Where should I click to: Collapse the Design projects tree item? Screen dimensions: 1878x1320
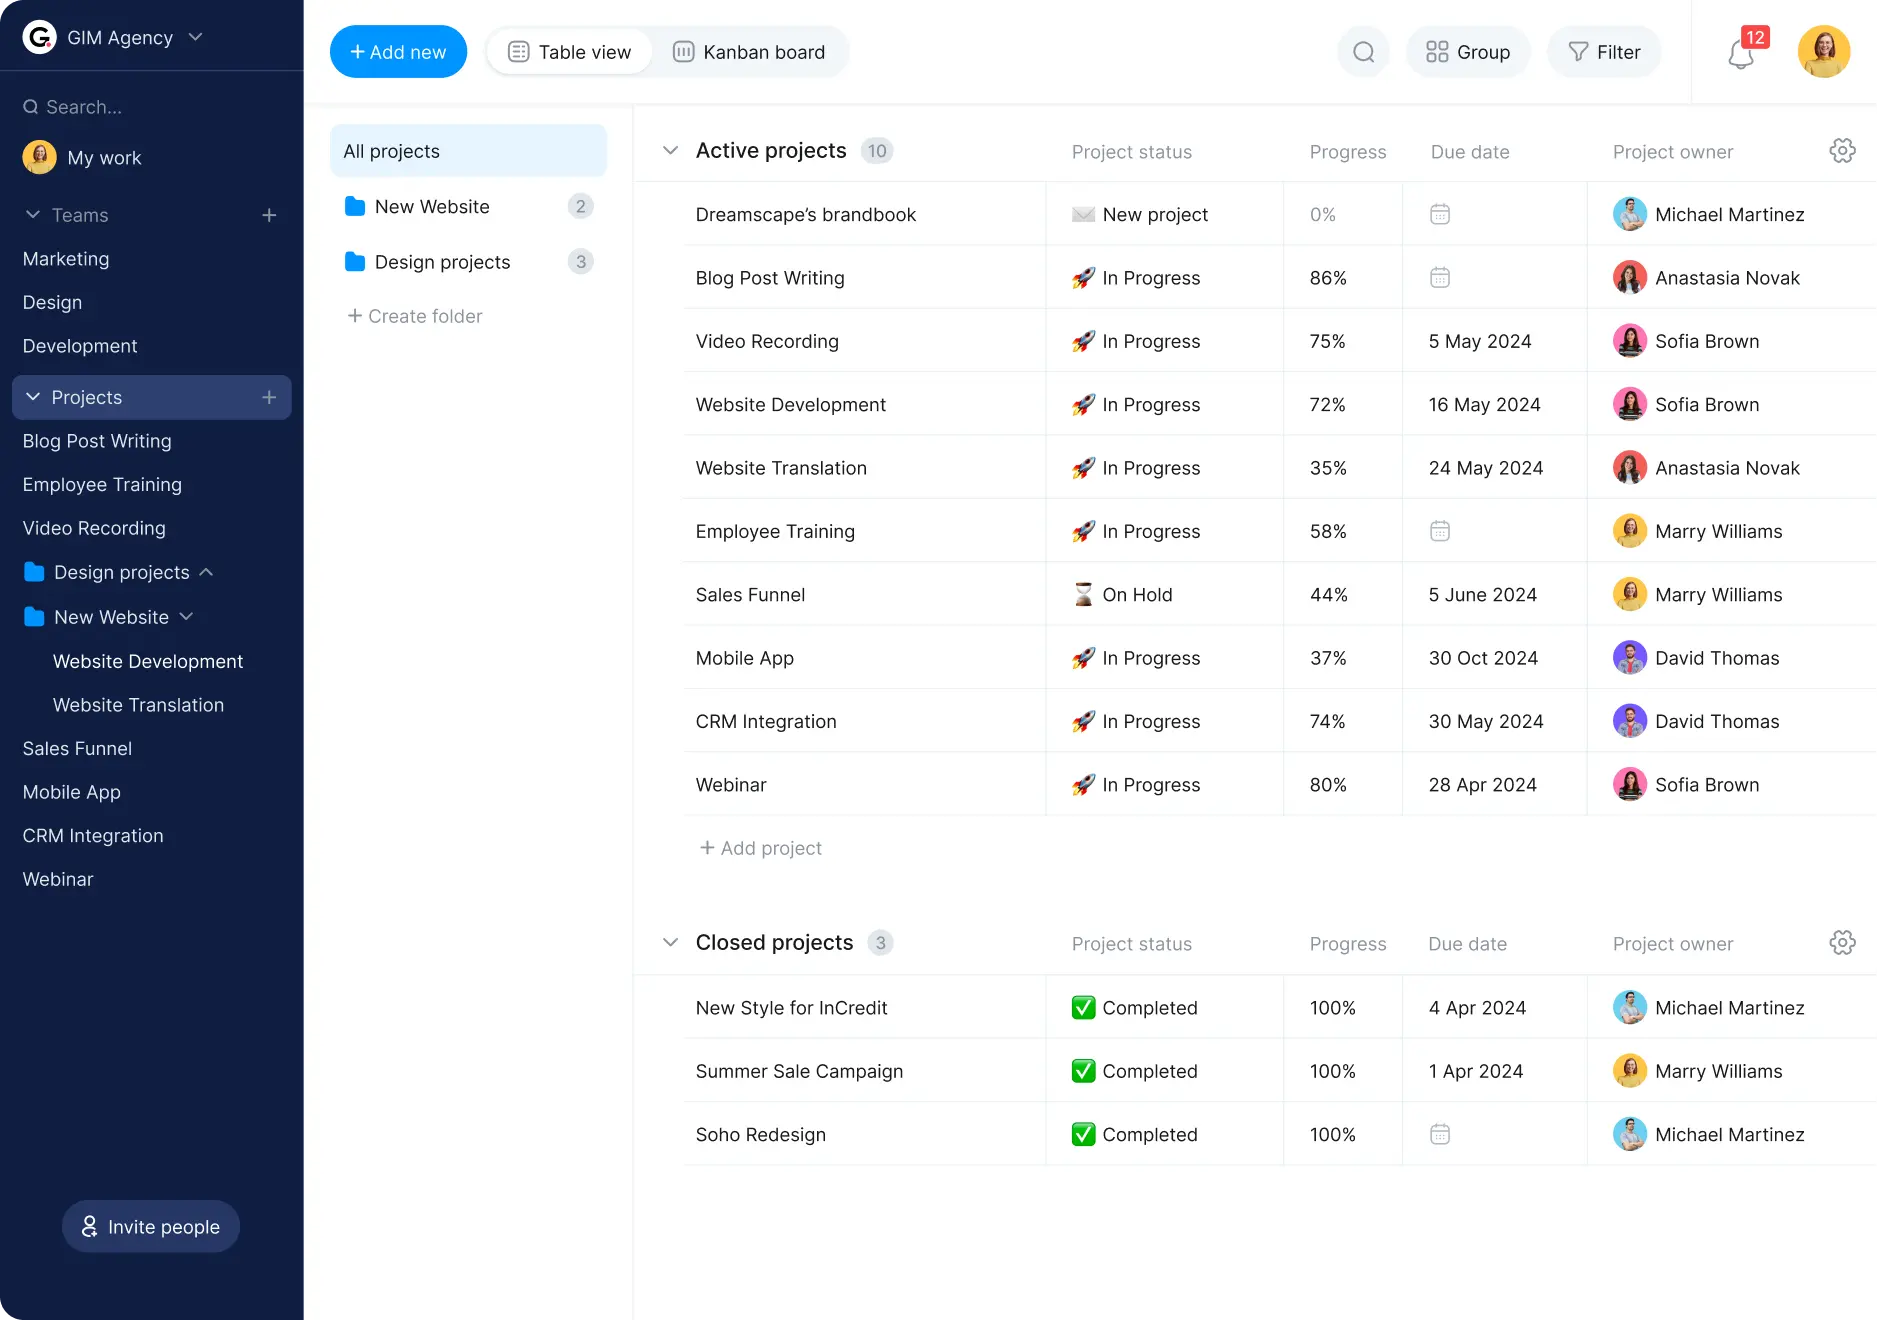[x=207, y=572]
